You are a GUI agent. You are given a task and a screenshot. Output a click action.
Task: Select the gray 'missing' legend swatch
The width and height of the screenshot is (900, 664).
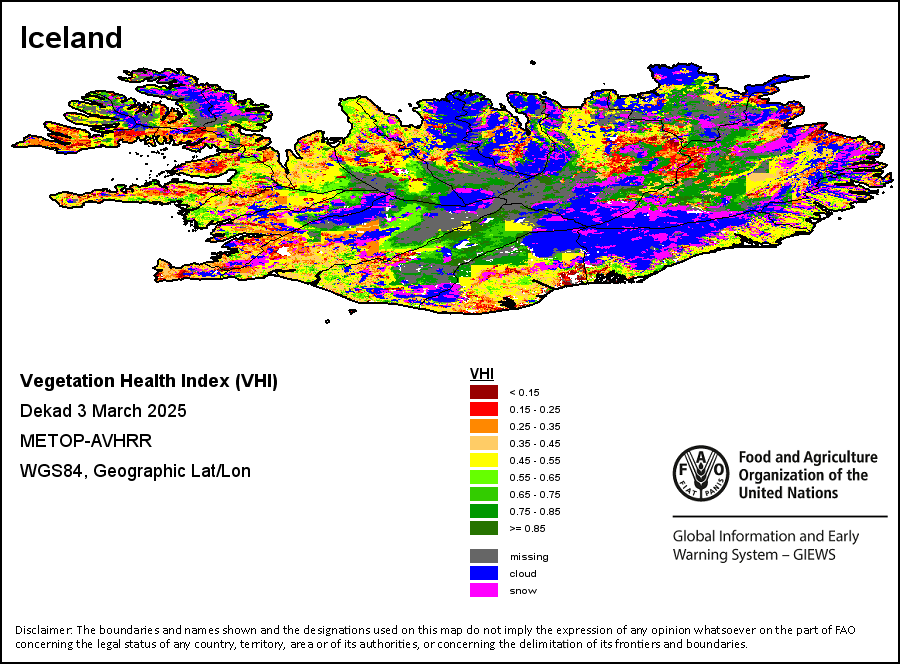click(484, 556)
